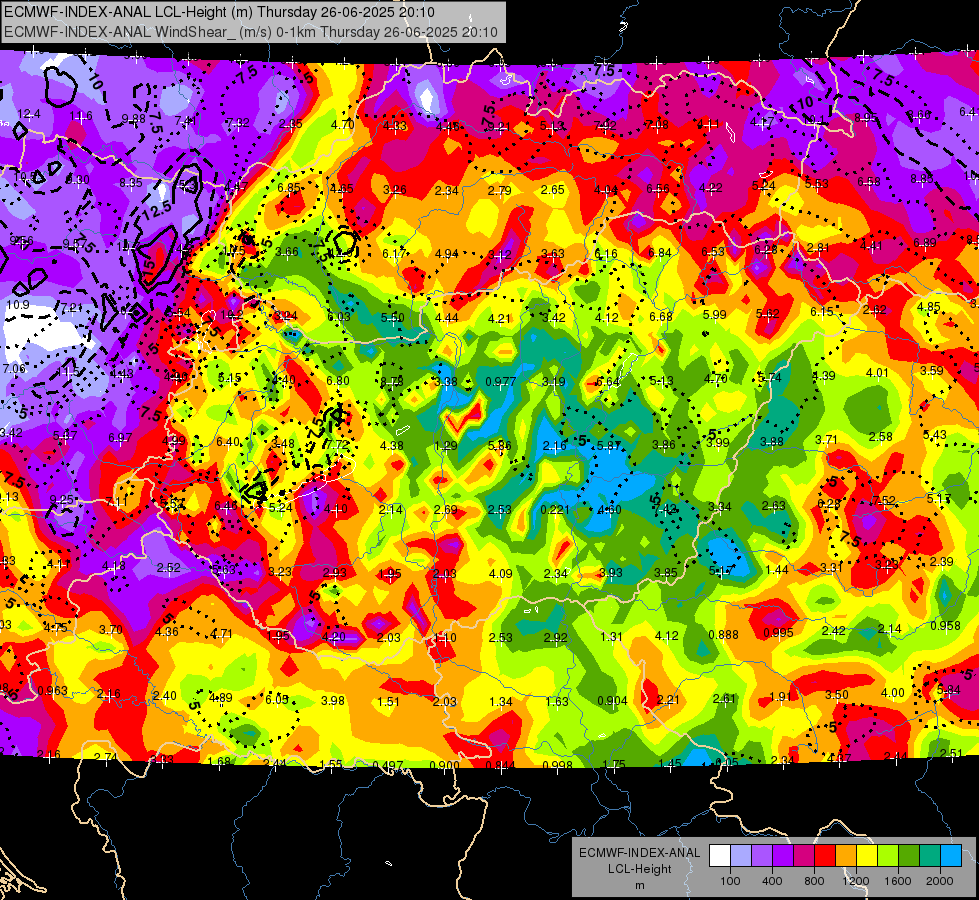Select the grid value 6.89
This screenshot has width=979, height=900.
click(925, 243)
